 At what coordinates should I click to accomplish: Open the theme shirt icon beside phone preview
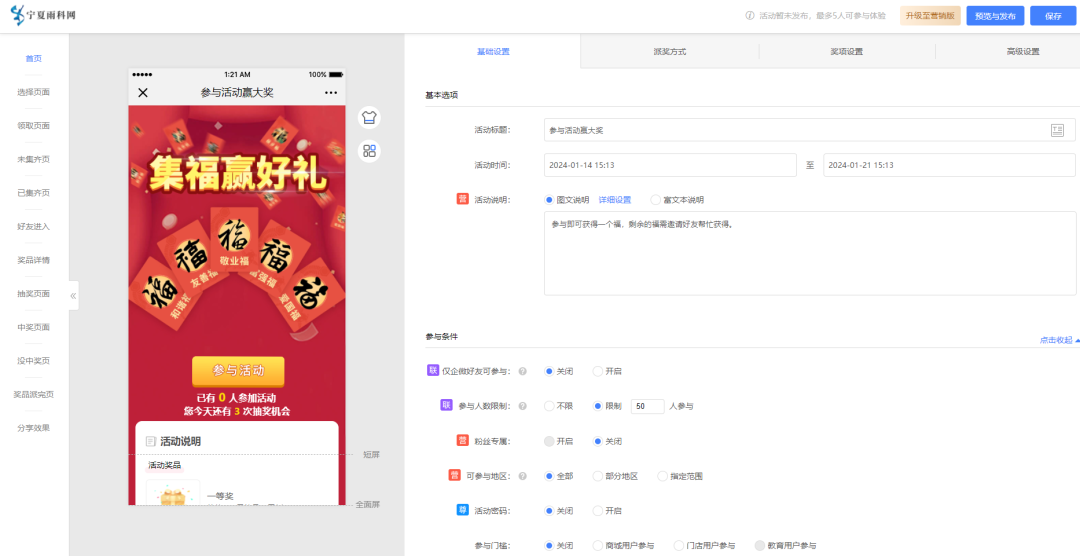pyautogui.click(x=369, y=118)
